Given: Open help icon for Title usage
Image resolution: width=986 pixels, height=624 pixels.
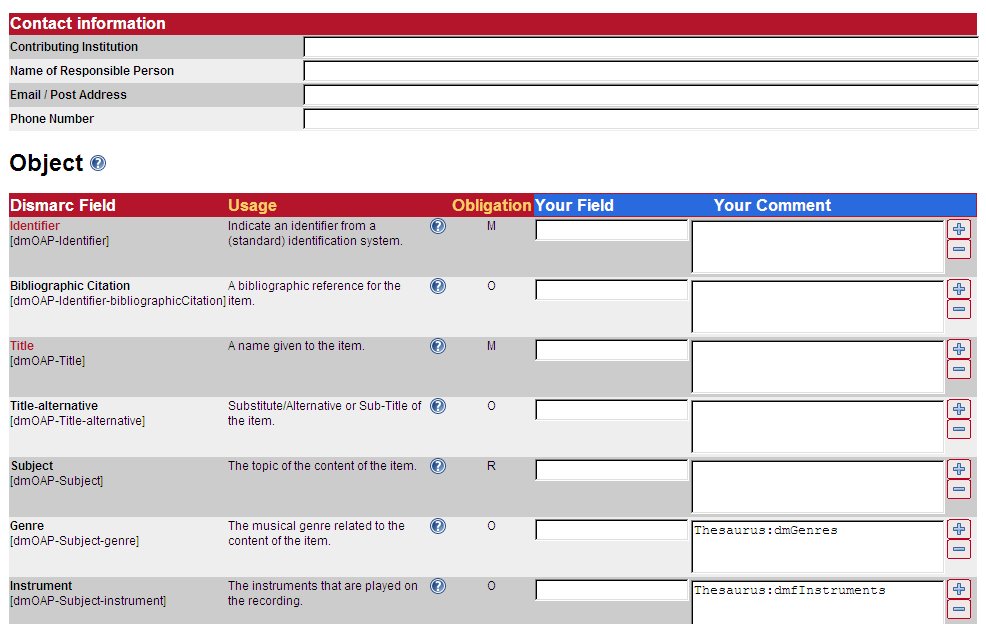Looking at the screenshot, I should click(x=438, y=346).
